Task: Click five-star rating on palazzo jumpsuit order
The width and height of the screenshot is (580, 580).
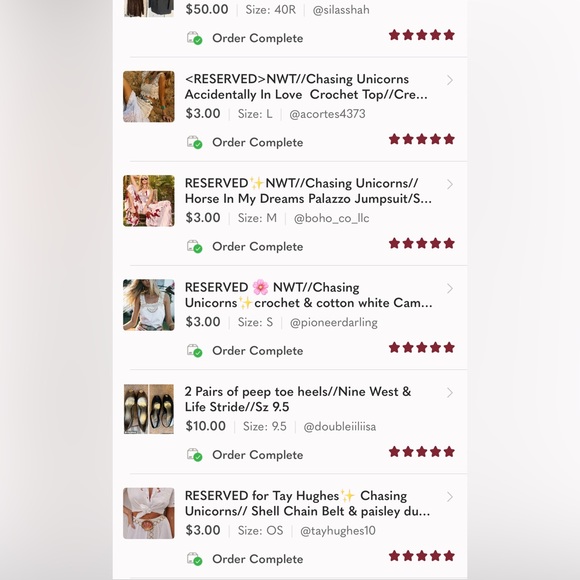Action: [422, 244]
